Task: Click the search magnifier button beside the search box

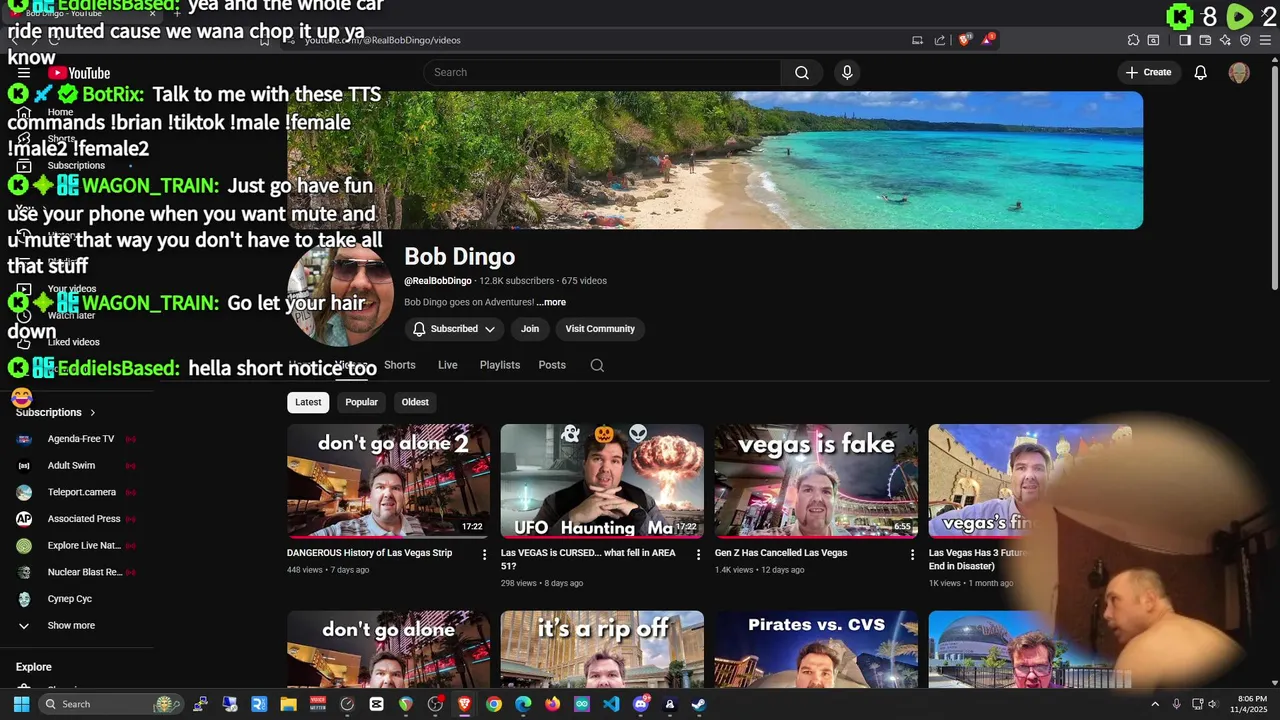Action: pyautogui.click(x=801, y=72)
